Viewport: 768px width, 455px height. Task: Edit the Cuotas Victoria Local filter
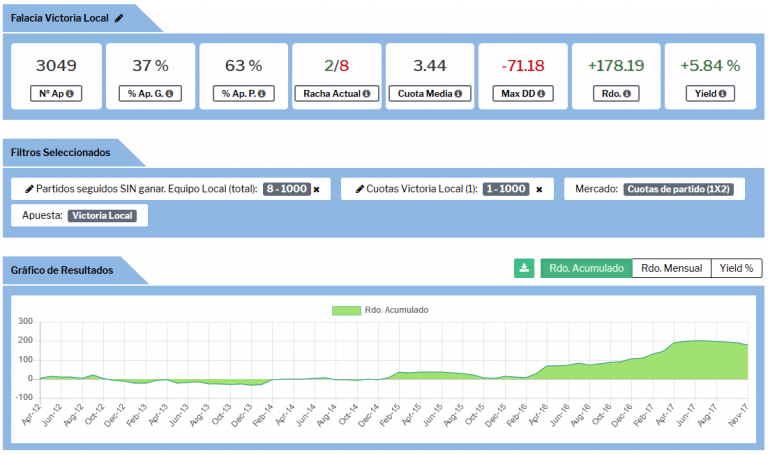357,189
